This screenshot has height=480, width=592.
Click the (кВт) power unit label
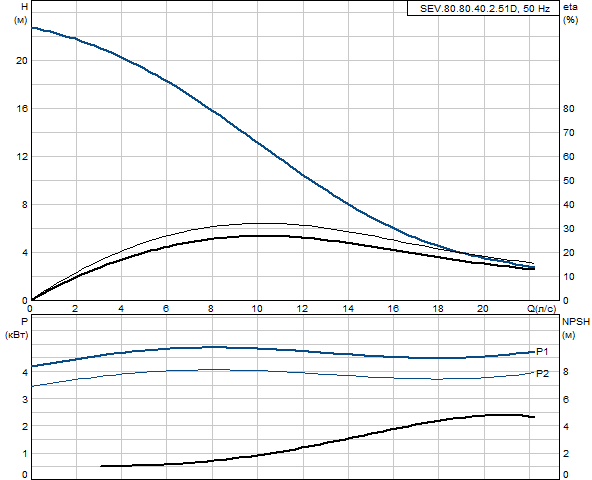tap(16, 334)
